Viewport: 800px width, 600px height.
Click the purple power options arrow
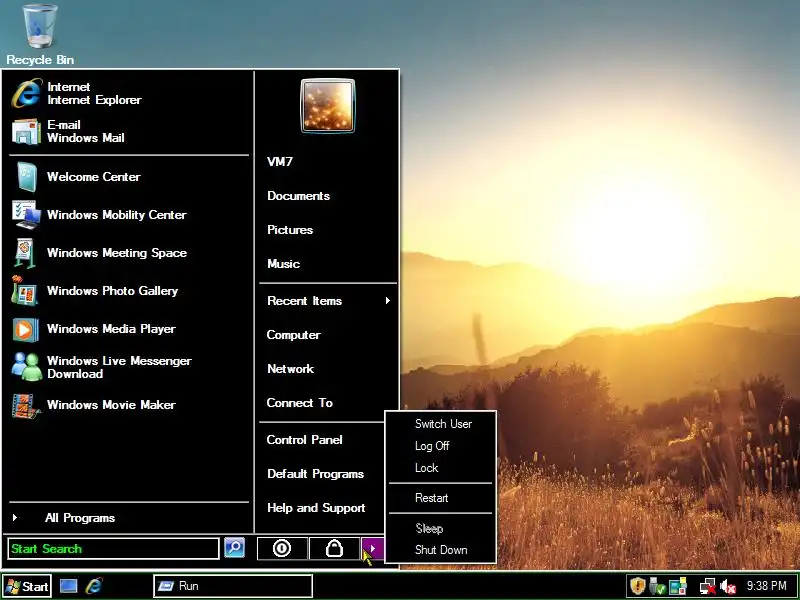point(372,548)
